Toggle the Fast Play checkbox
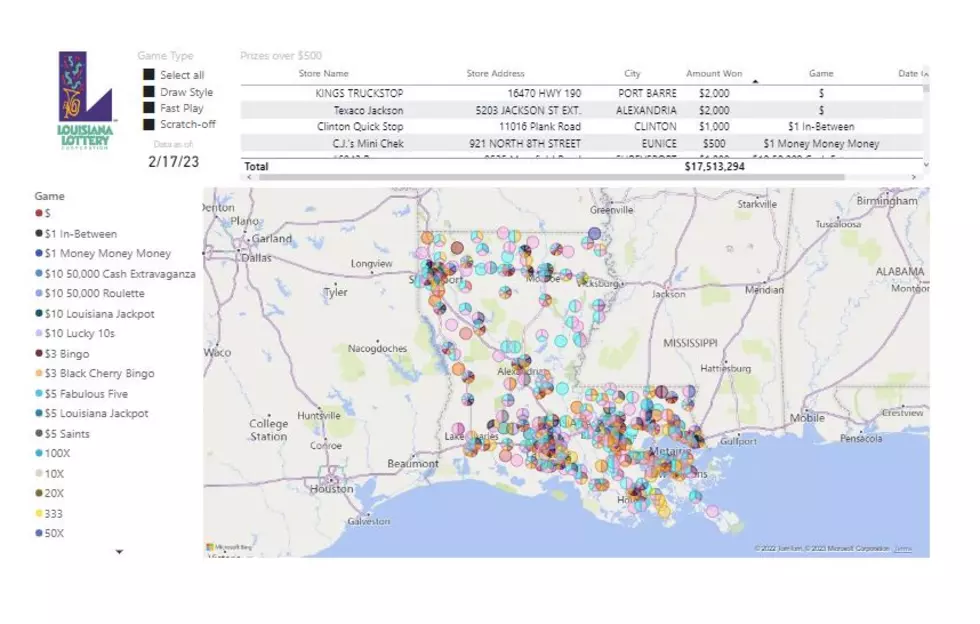 (x=149, y=108)
